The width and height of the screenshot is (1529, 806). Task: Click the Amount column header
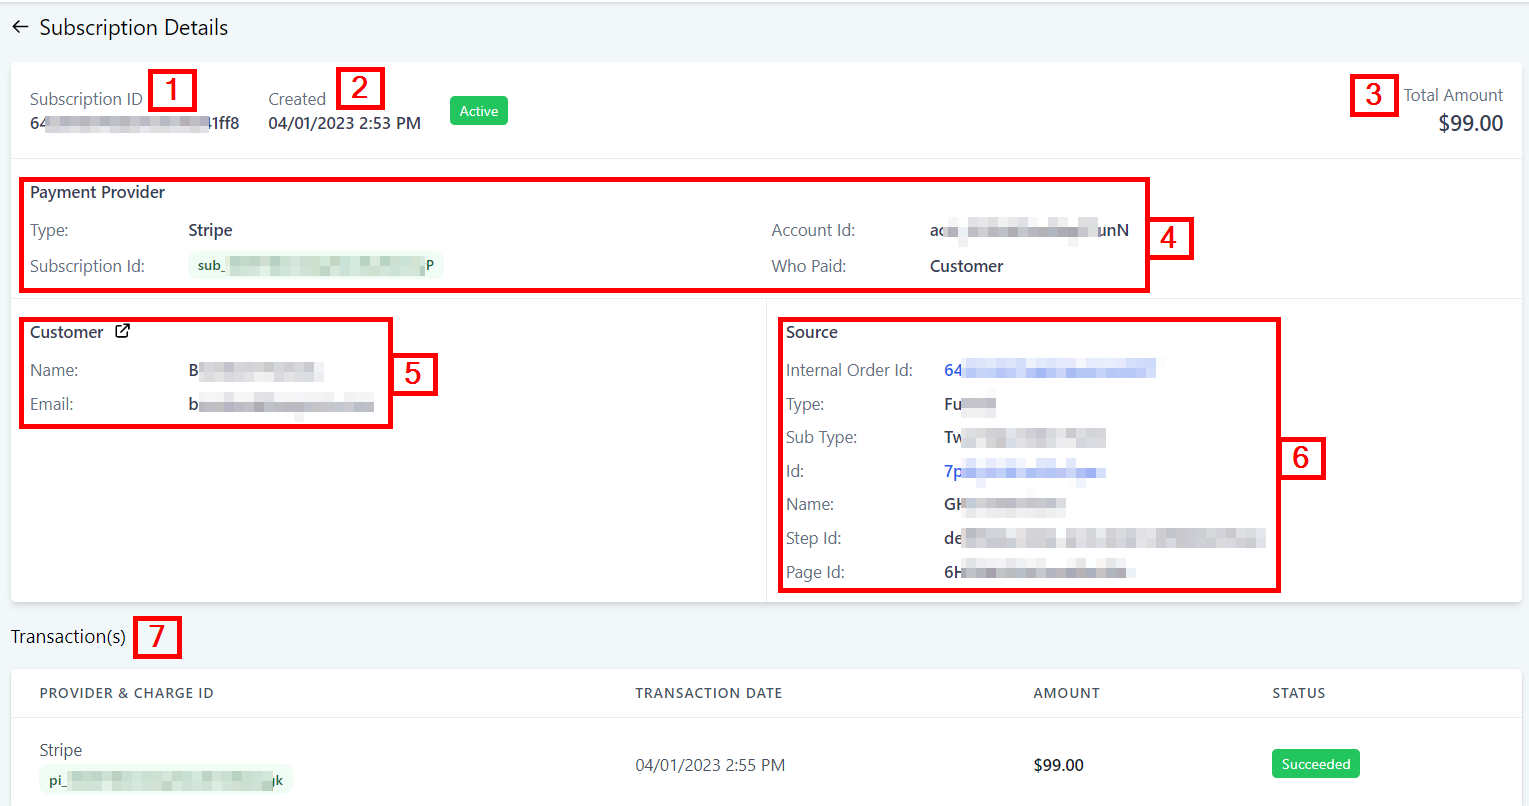(1066, 693)
